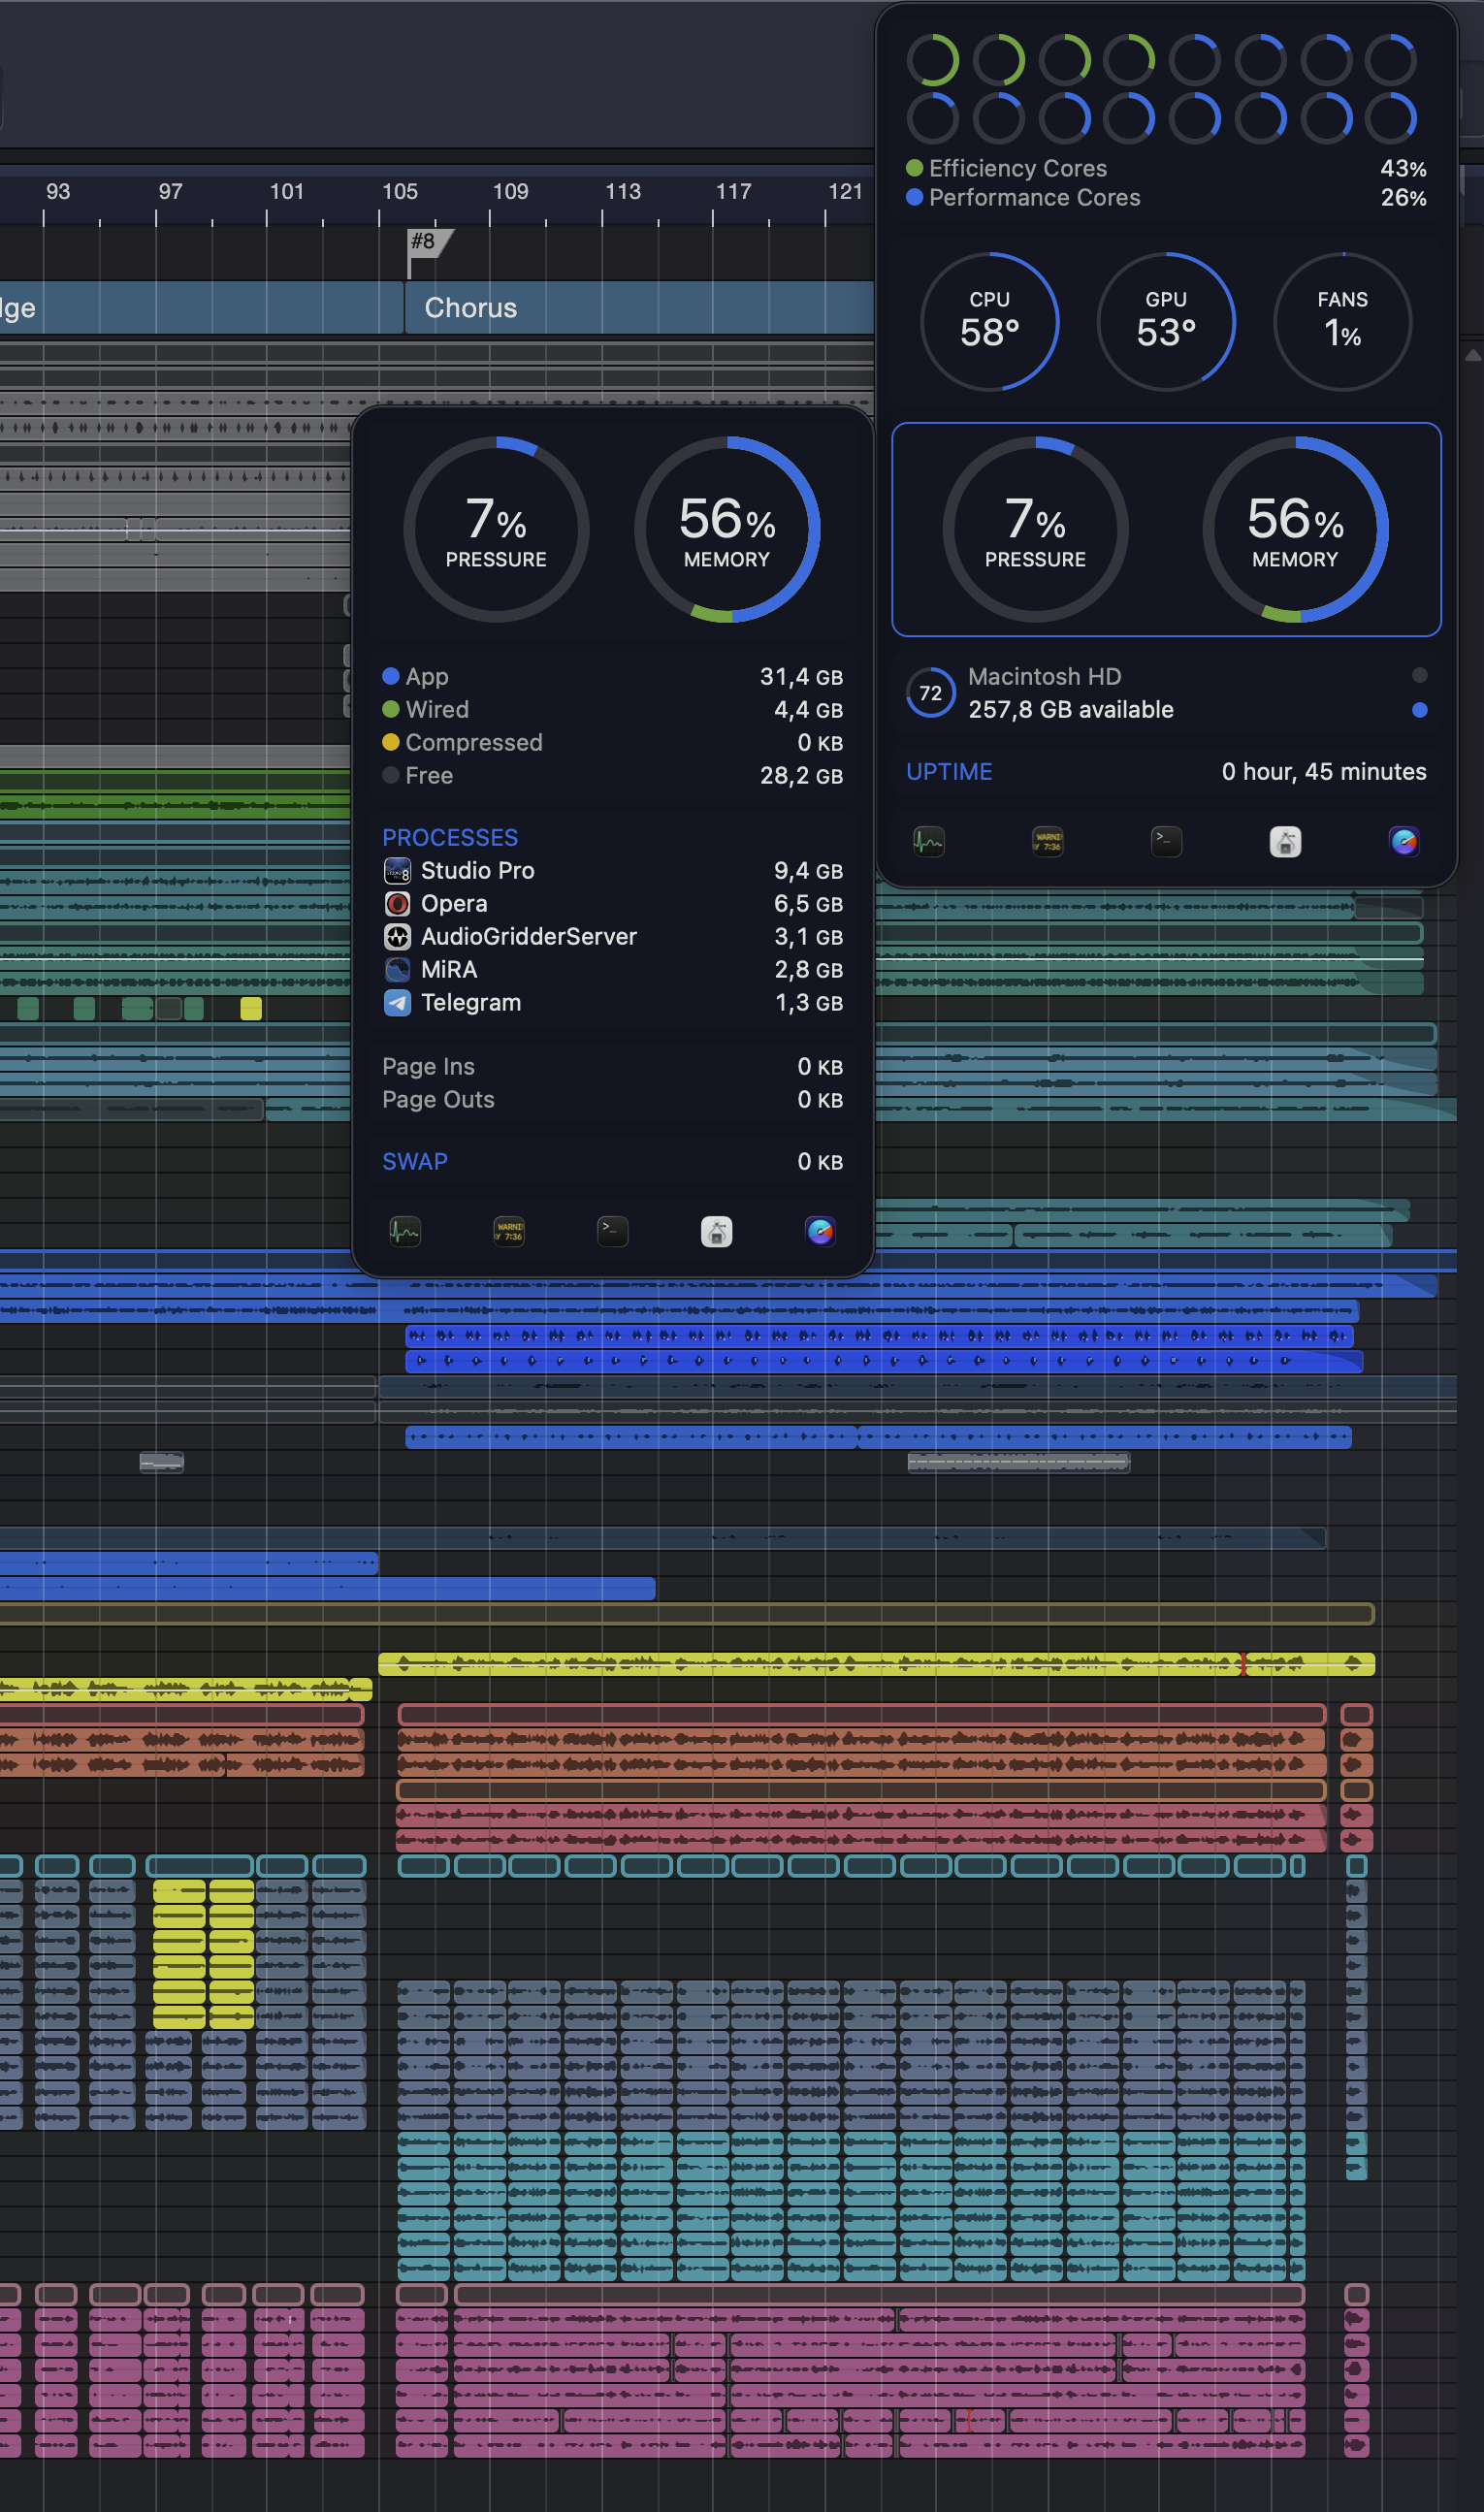Select the highlighted Pressure and Memory section

point(1166,529)
